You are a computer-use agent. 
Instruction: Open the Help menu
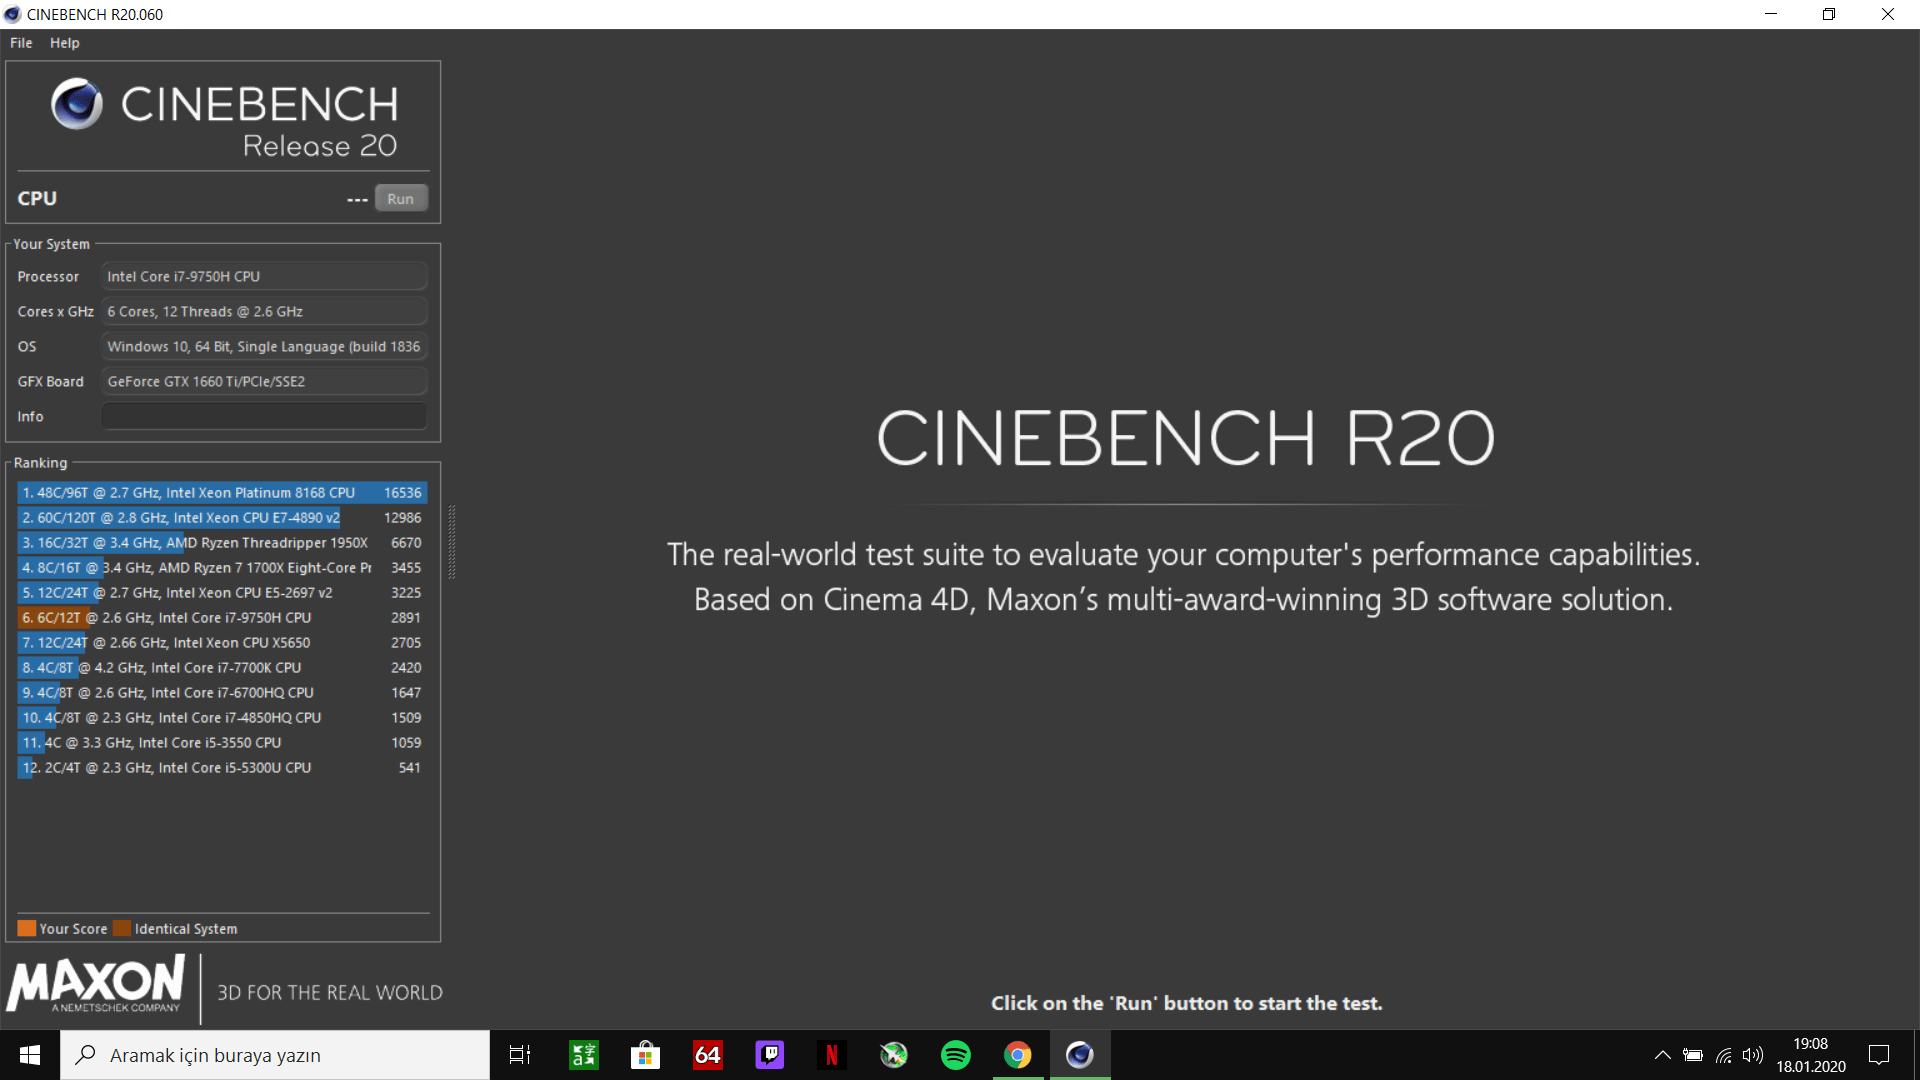[x=65, y=43]
